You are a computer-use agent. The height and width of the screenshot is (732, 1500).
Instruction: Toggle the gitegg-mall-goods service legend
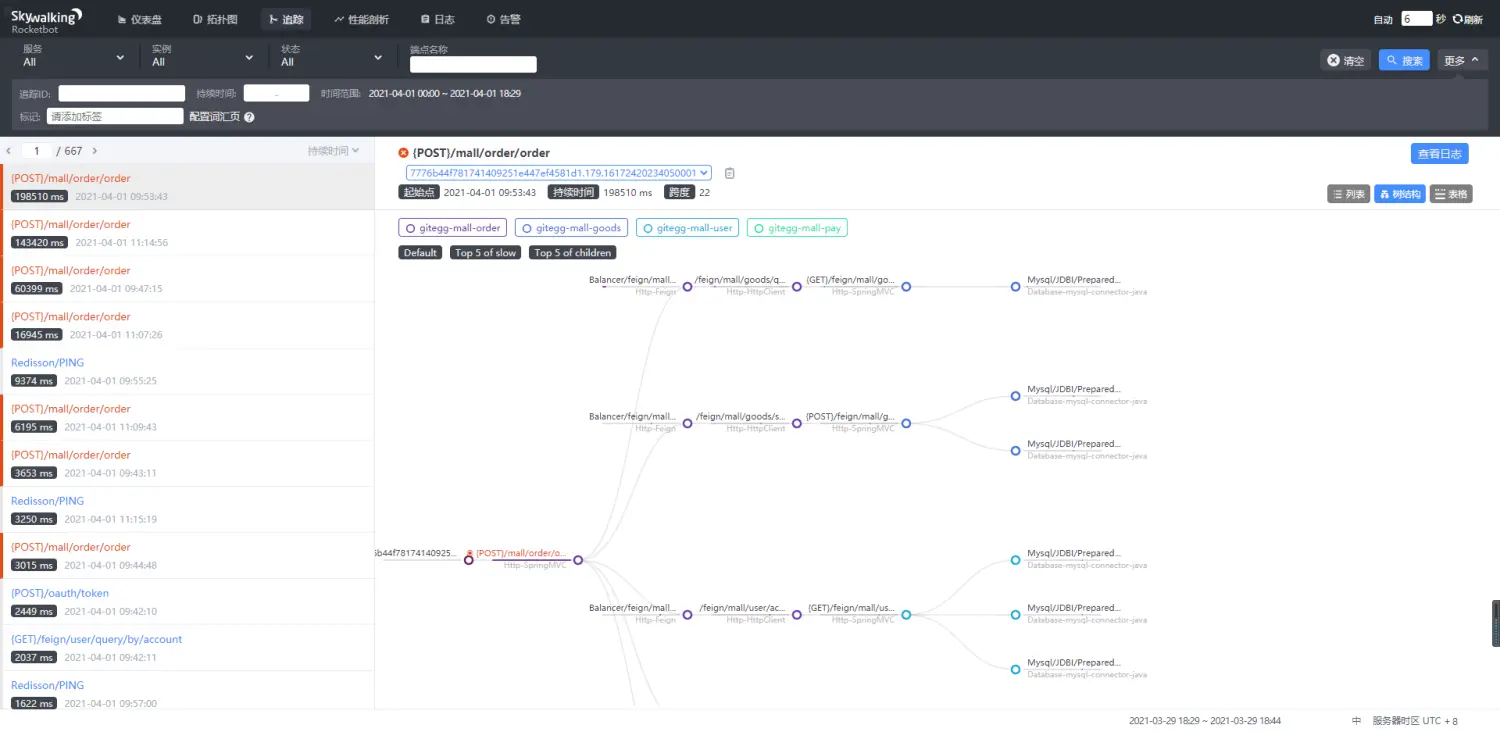tap(572, 228)
